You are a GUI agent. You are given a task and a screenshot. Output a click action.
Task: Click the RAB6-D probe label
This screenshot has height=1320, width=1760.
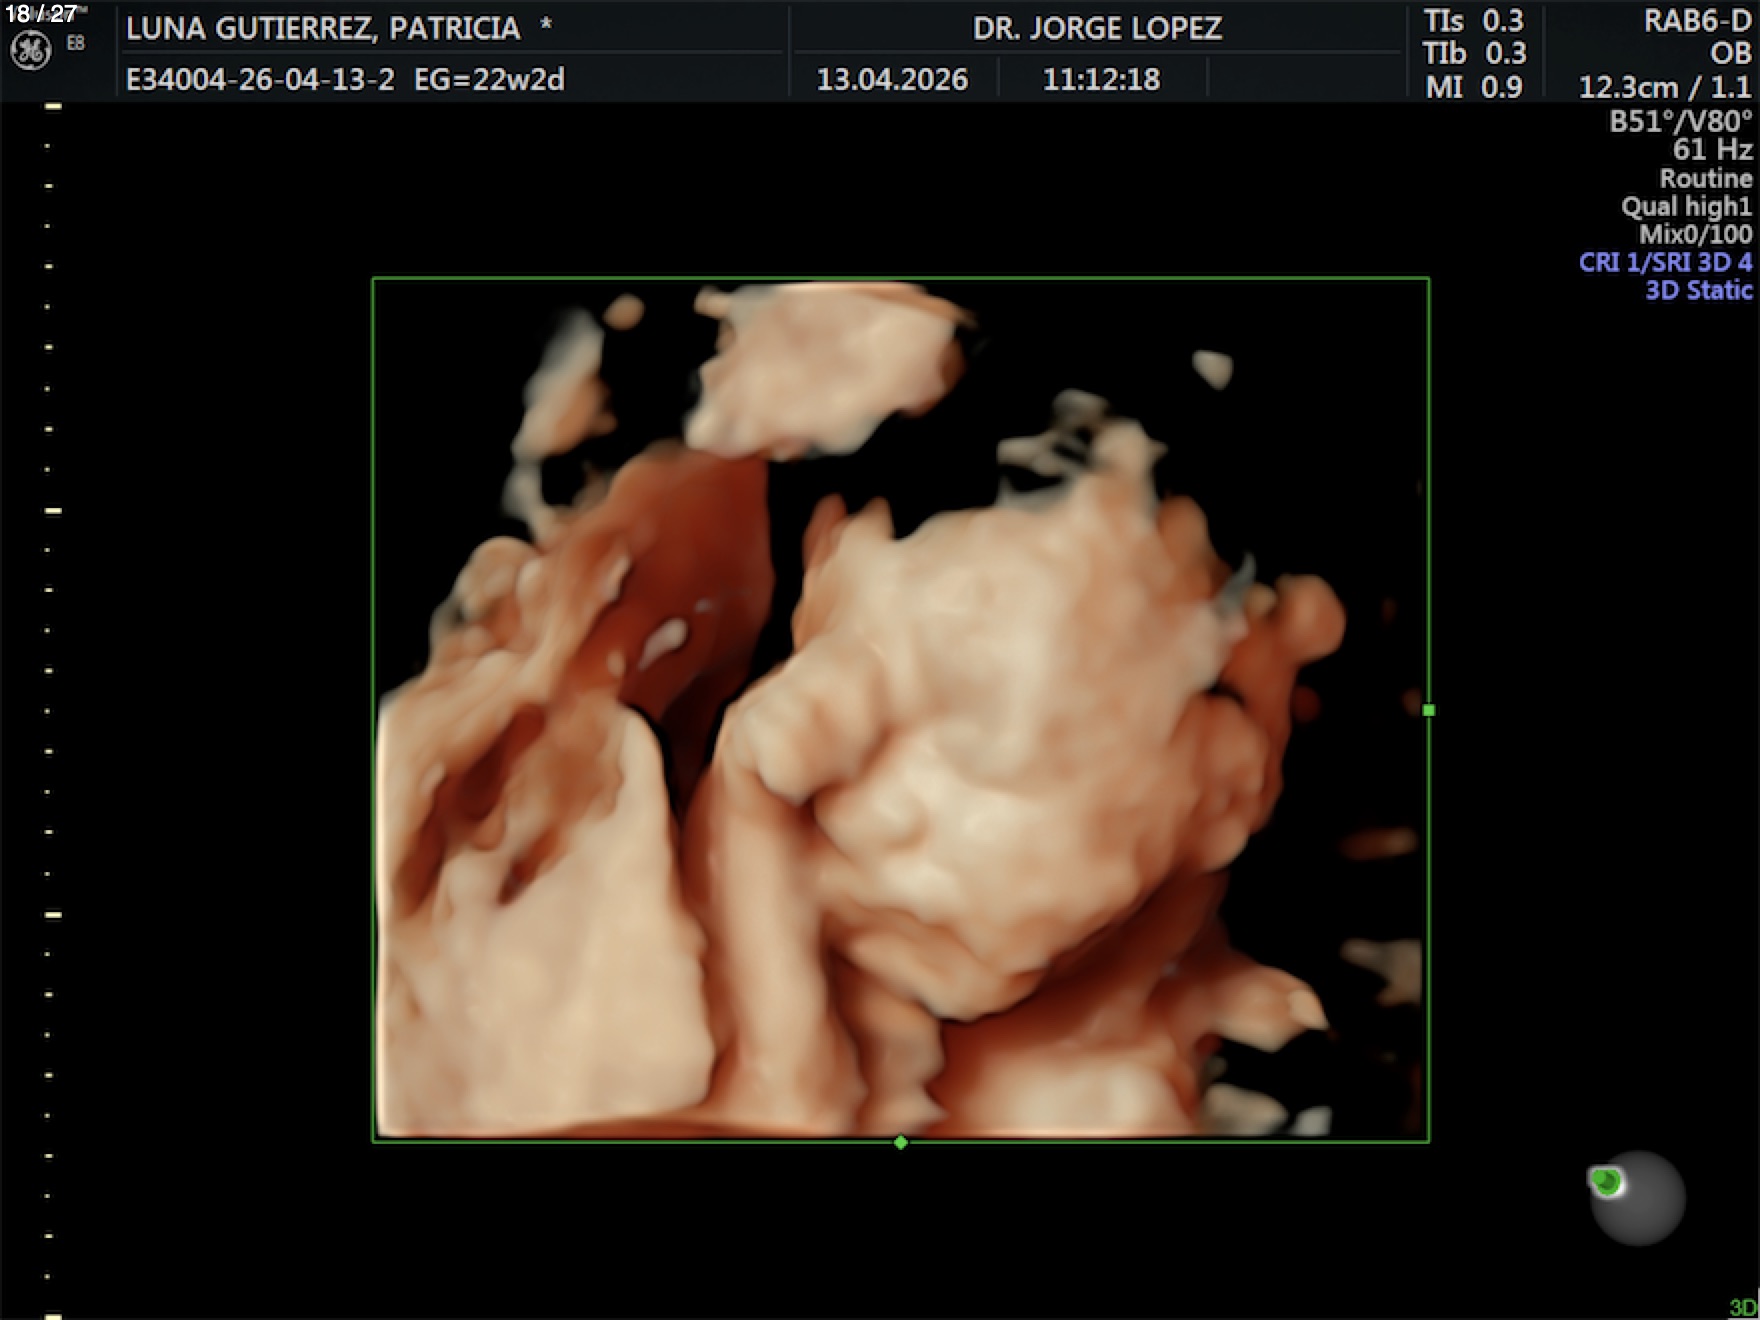[1697, 21]
